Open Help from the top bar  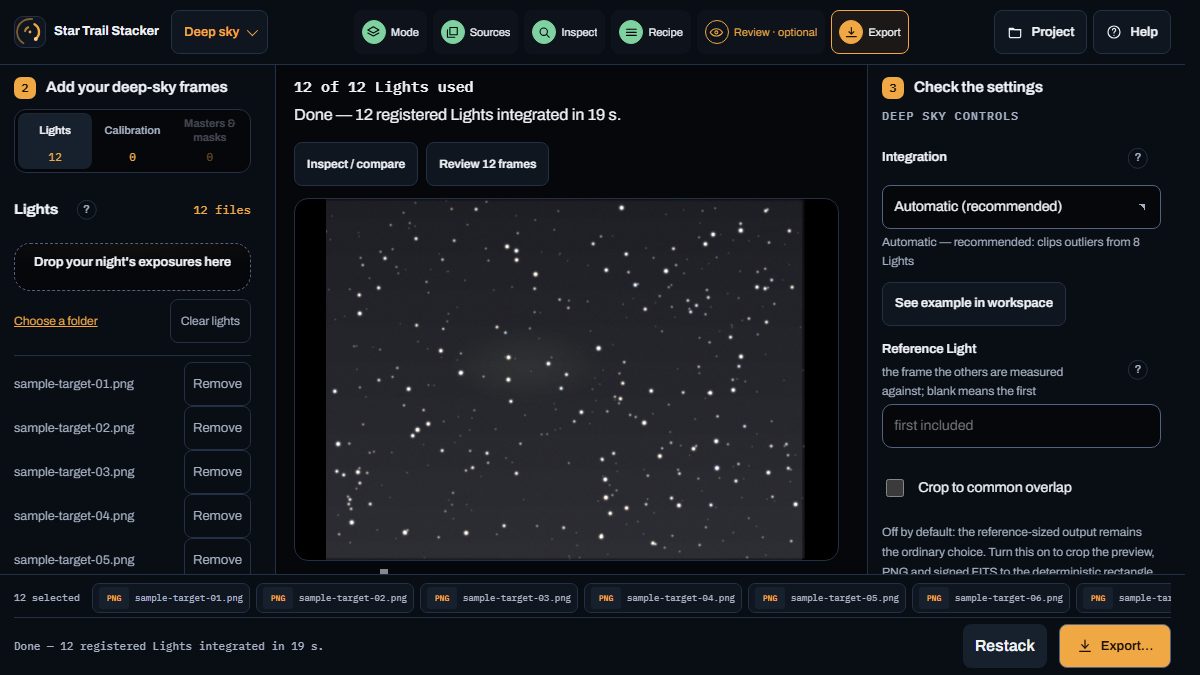click(1132, 32)
